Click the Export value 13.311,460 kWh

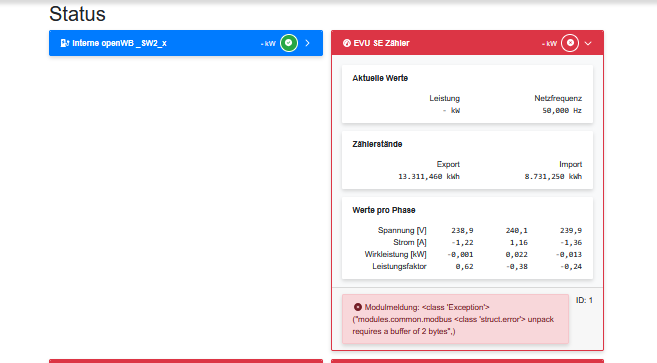pyautogui.click(x=429, y=176)
